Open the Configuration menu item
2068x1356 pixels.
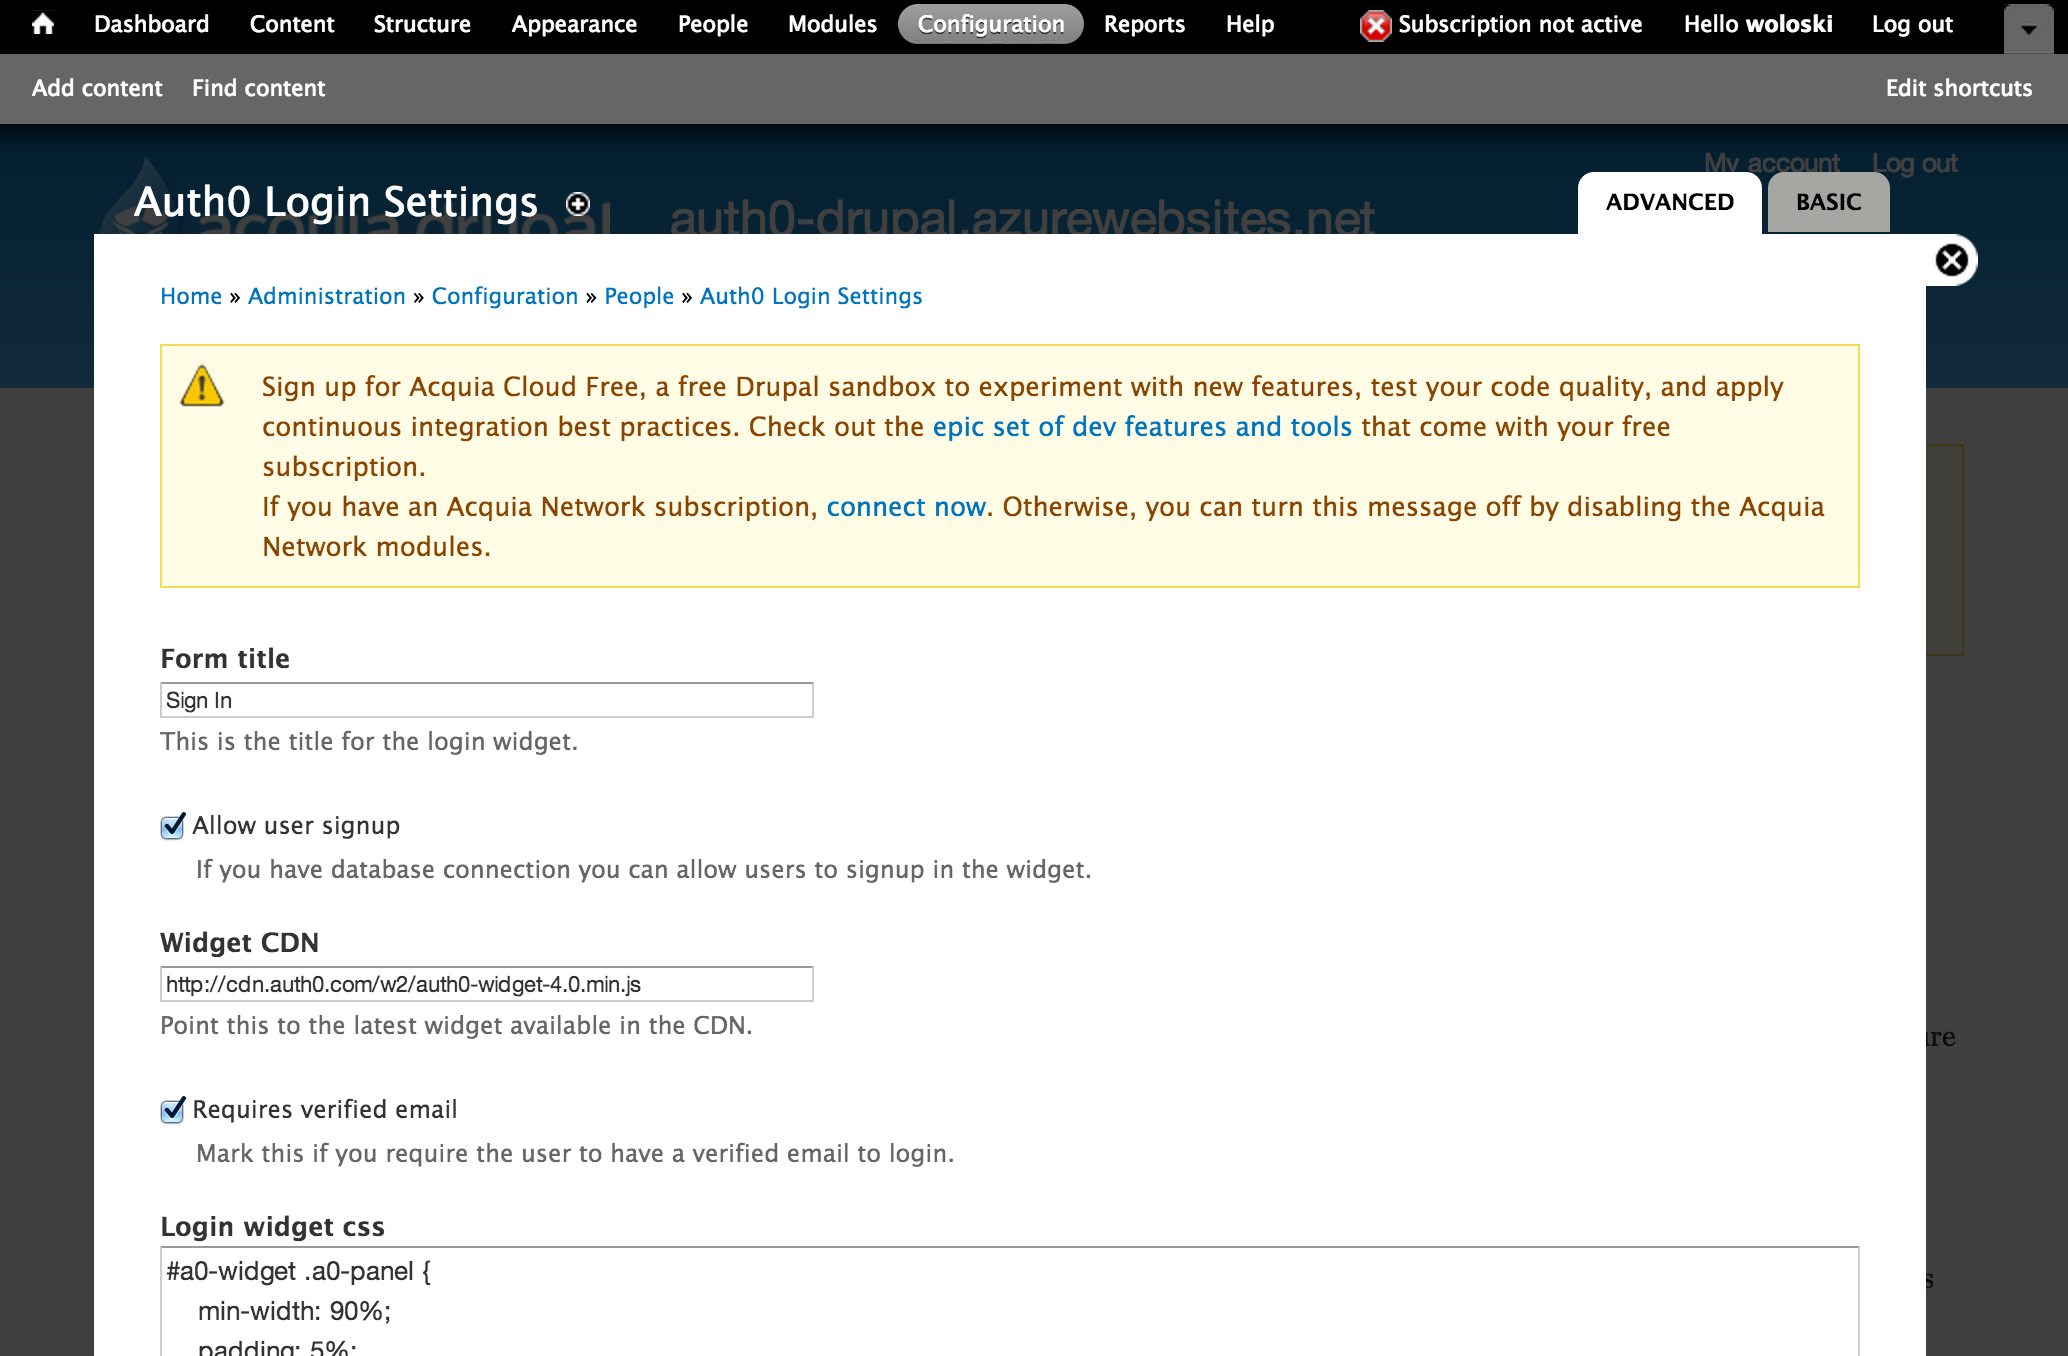coord(990,24)
